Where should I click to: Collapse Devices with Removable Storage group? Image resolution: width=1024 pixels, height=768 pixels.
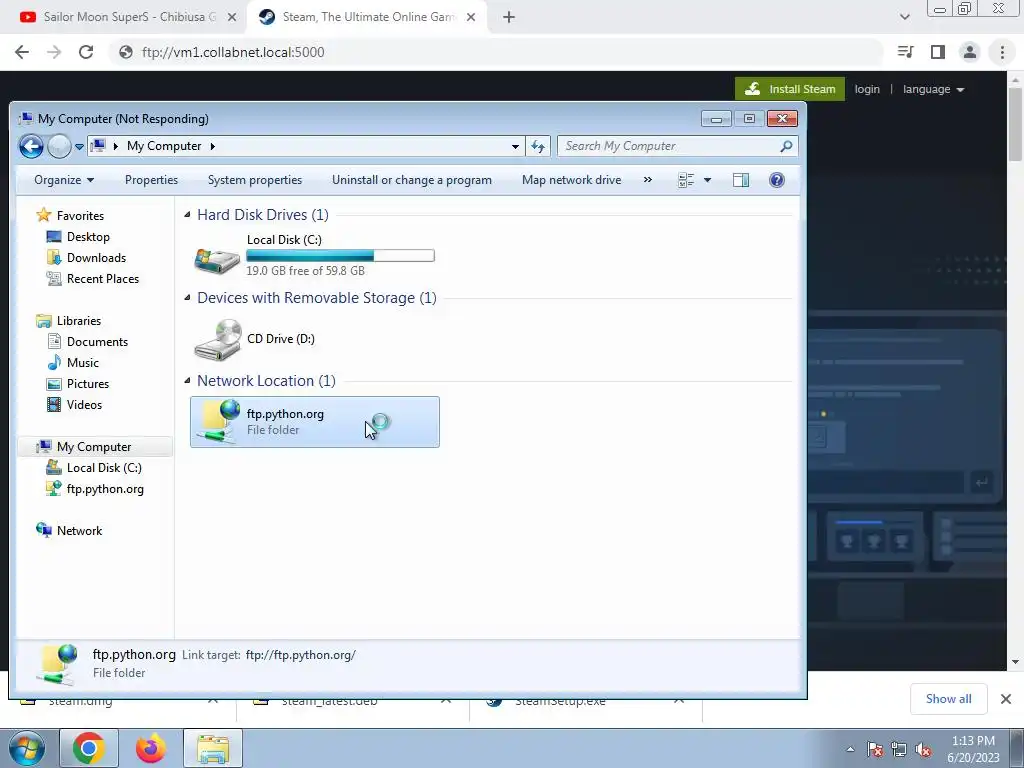(x=187, y=298)
